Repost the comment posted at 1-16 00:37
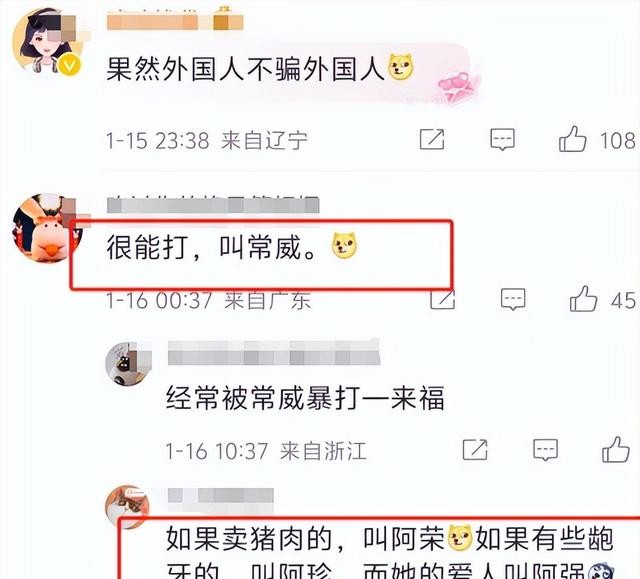The height and width of the screenshot is (579, 640). click(x=442, y=300)
